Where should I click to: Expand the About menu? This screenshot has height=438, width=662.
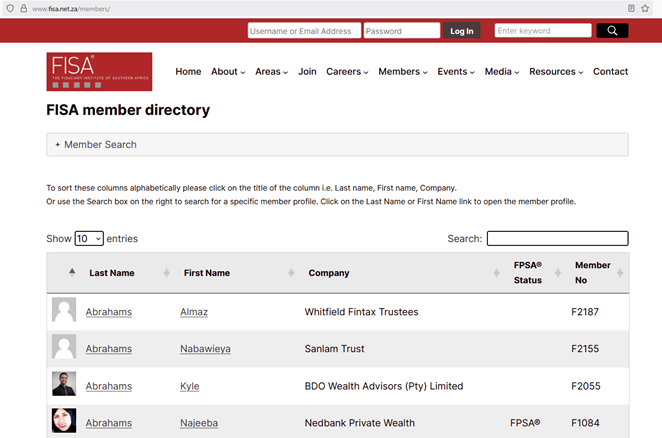(228, 72)
